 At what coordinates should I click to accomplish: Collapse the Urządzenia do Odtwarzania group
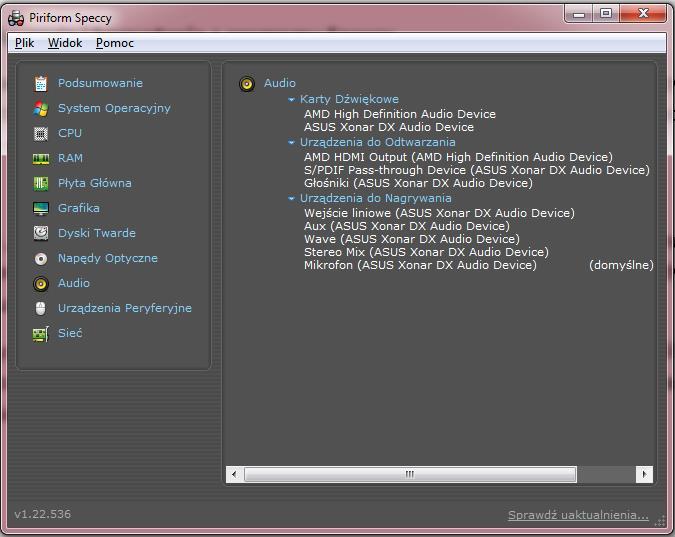pyautogui.click(x=291, y=143)
